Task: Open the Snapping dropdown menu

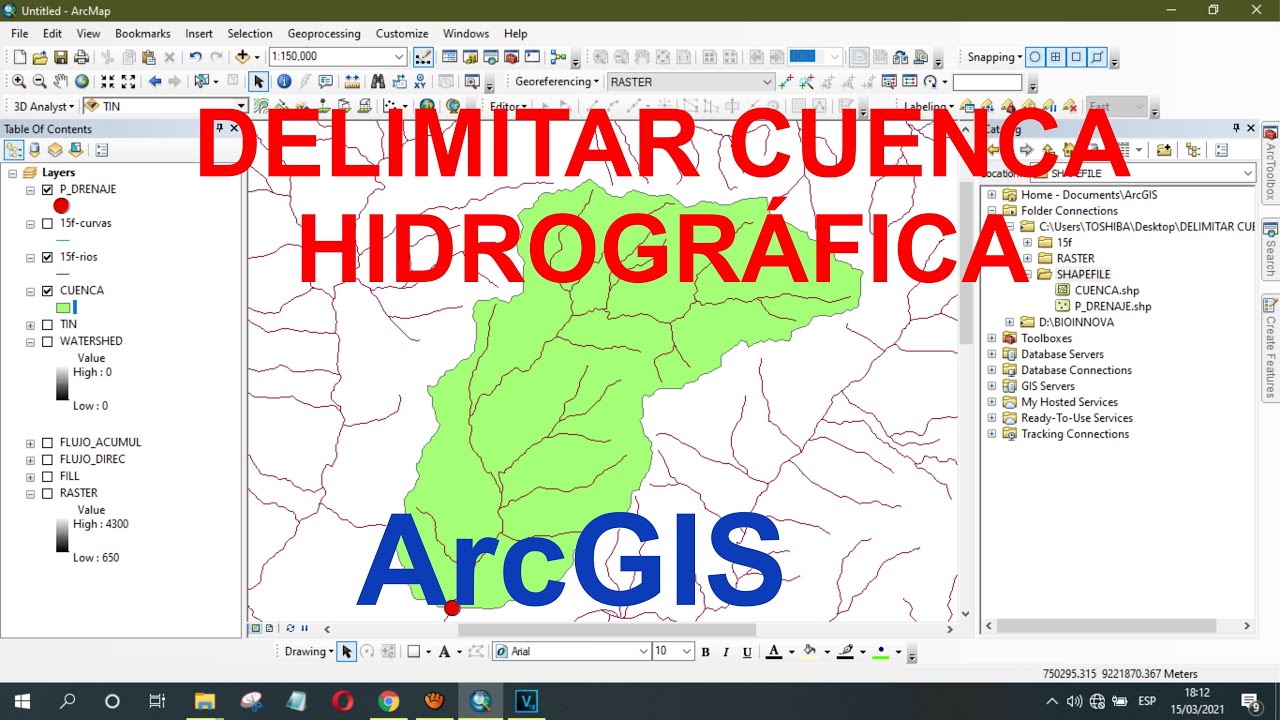Action: (995, 57)
